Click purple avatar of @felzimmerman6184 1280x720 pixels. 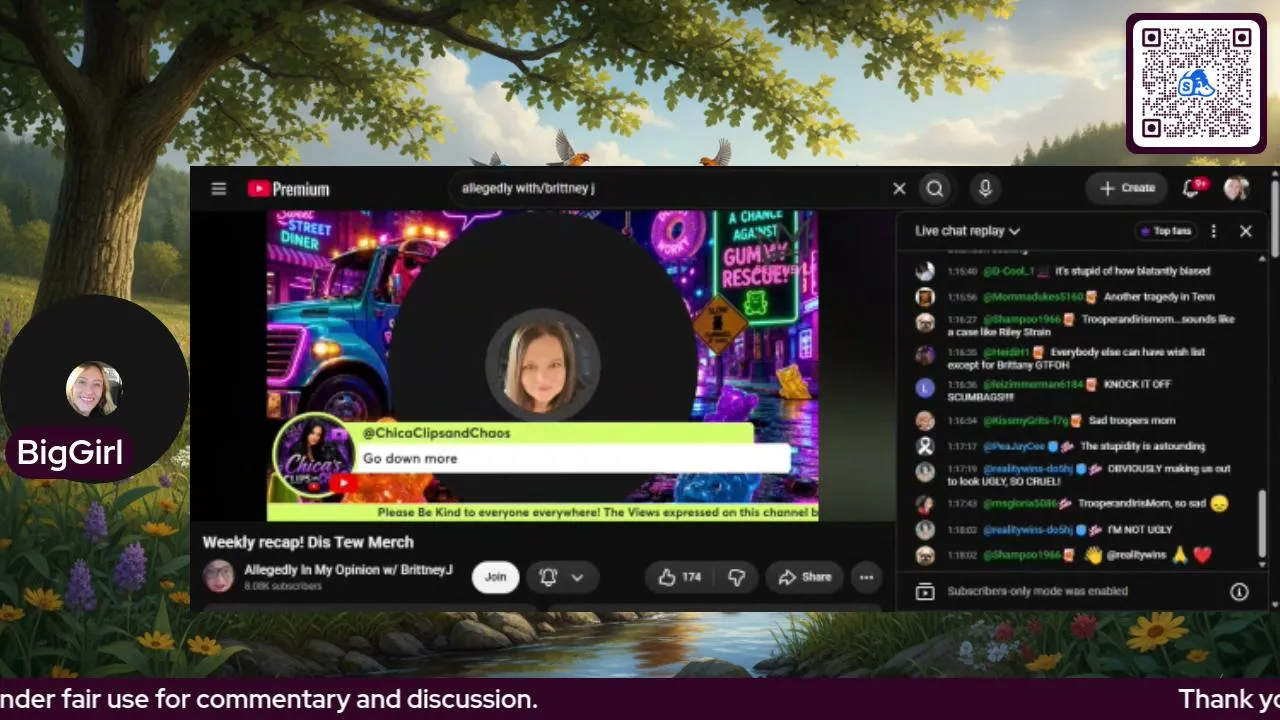coord(925,387)
